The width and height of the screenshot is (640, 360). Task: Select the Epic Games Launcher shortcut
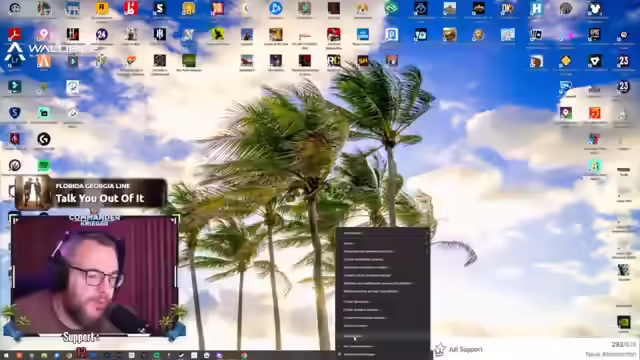click(x=595, y=34)
